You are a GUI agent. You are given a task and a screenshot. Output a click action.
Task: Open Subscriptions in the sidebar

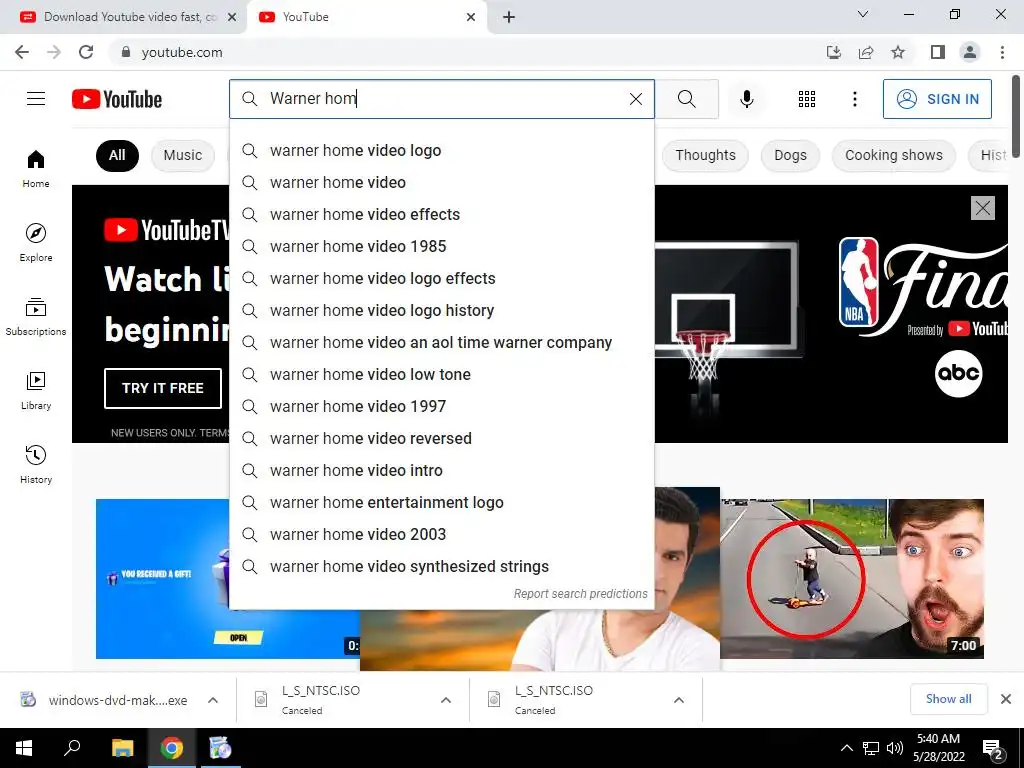[x=36, y=316]
